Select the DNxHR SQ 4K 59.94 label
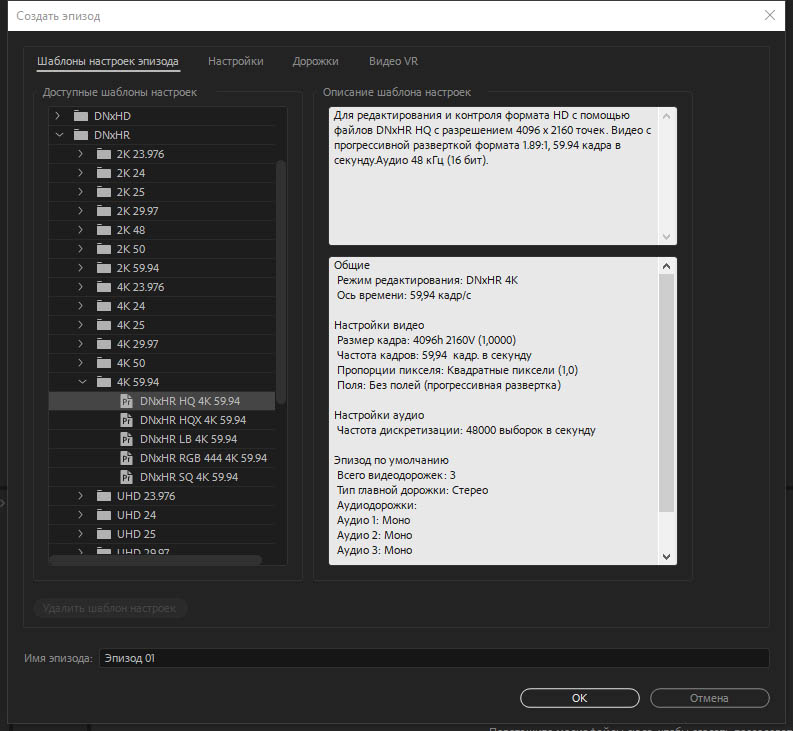This screenshot has height=731, width=793. (x=189, y=477)
